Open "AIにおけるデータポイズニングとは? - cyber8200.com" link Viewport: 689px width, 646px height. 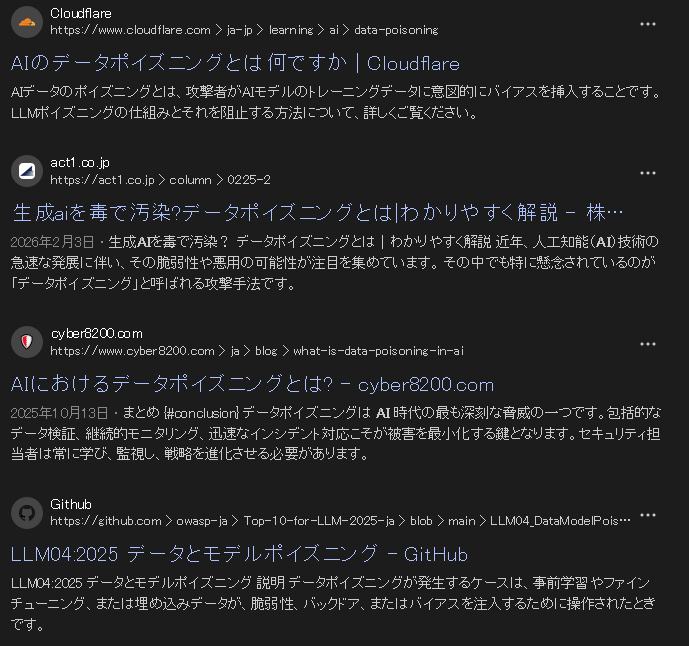coord(252,384)
